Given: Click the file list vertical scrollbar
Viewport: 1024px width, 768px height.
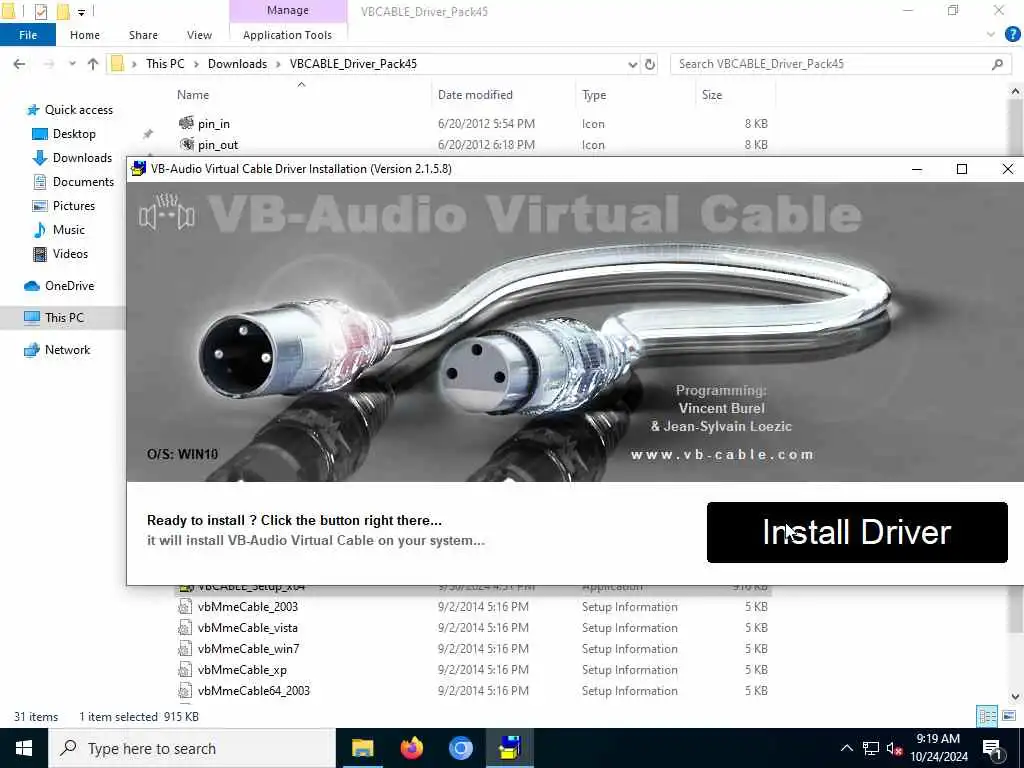Looking at the screenshot, I should pos(1016,366).
